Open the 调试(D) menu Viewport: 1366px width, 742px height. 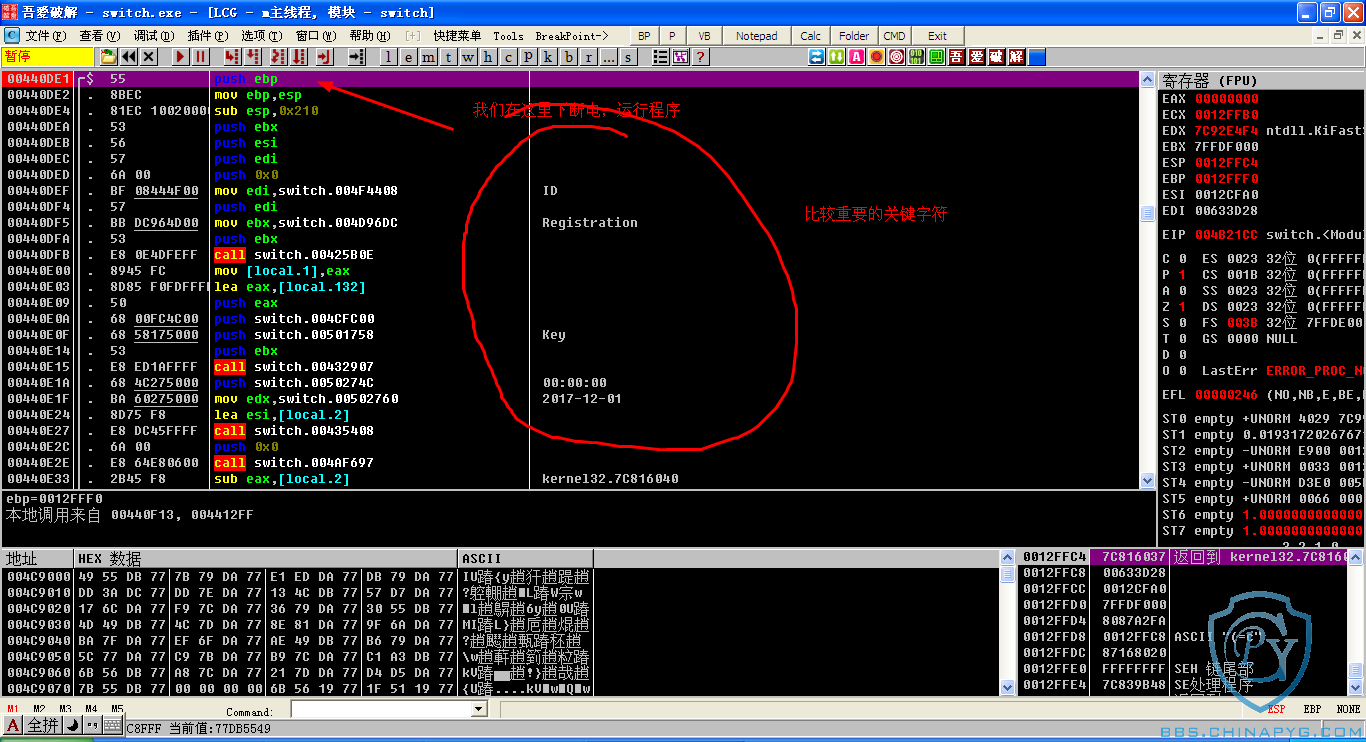(154, 36)
